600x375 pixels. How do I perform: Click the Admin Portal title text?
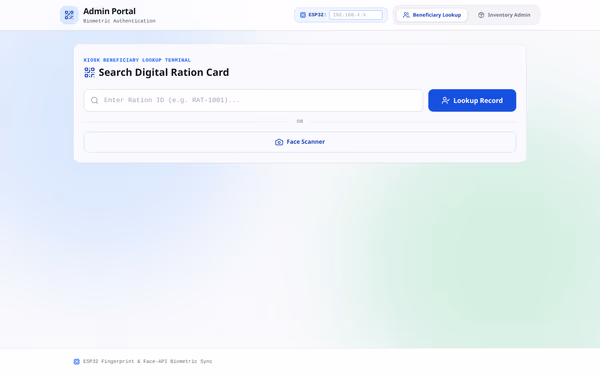point(109,11)
